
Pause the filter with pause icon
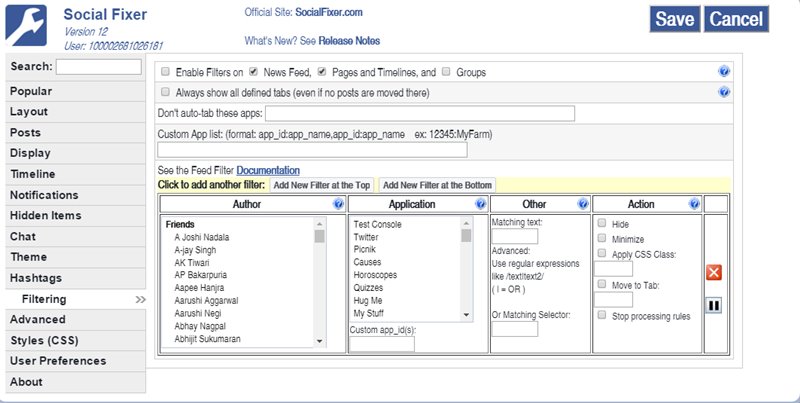tap(714, 306)
